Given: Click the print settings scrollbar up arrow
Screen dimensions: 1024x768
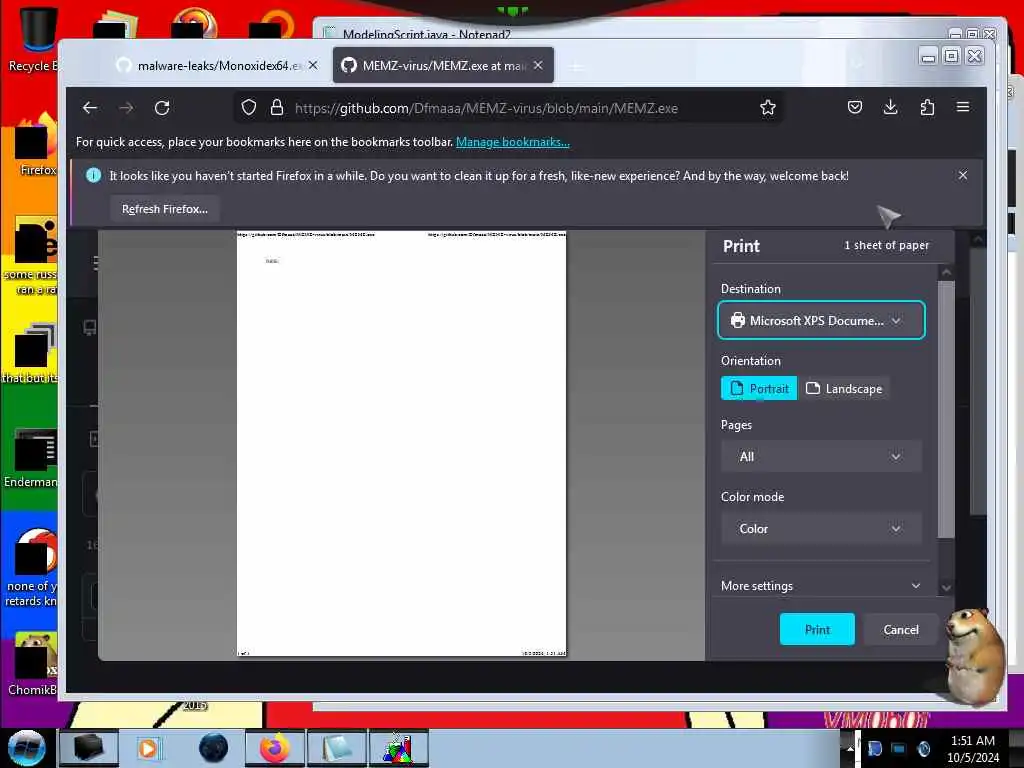Looking at the screenshot, I should tap(946, 272).
